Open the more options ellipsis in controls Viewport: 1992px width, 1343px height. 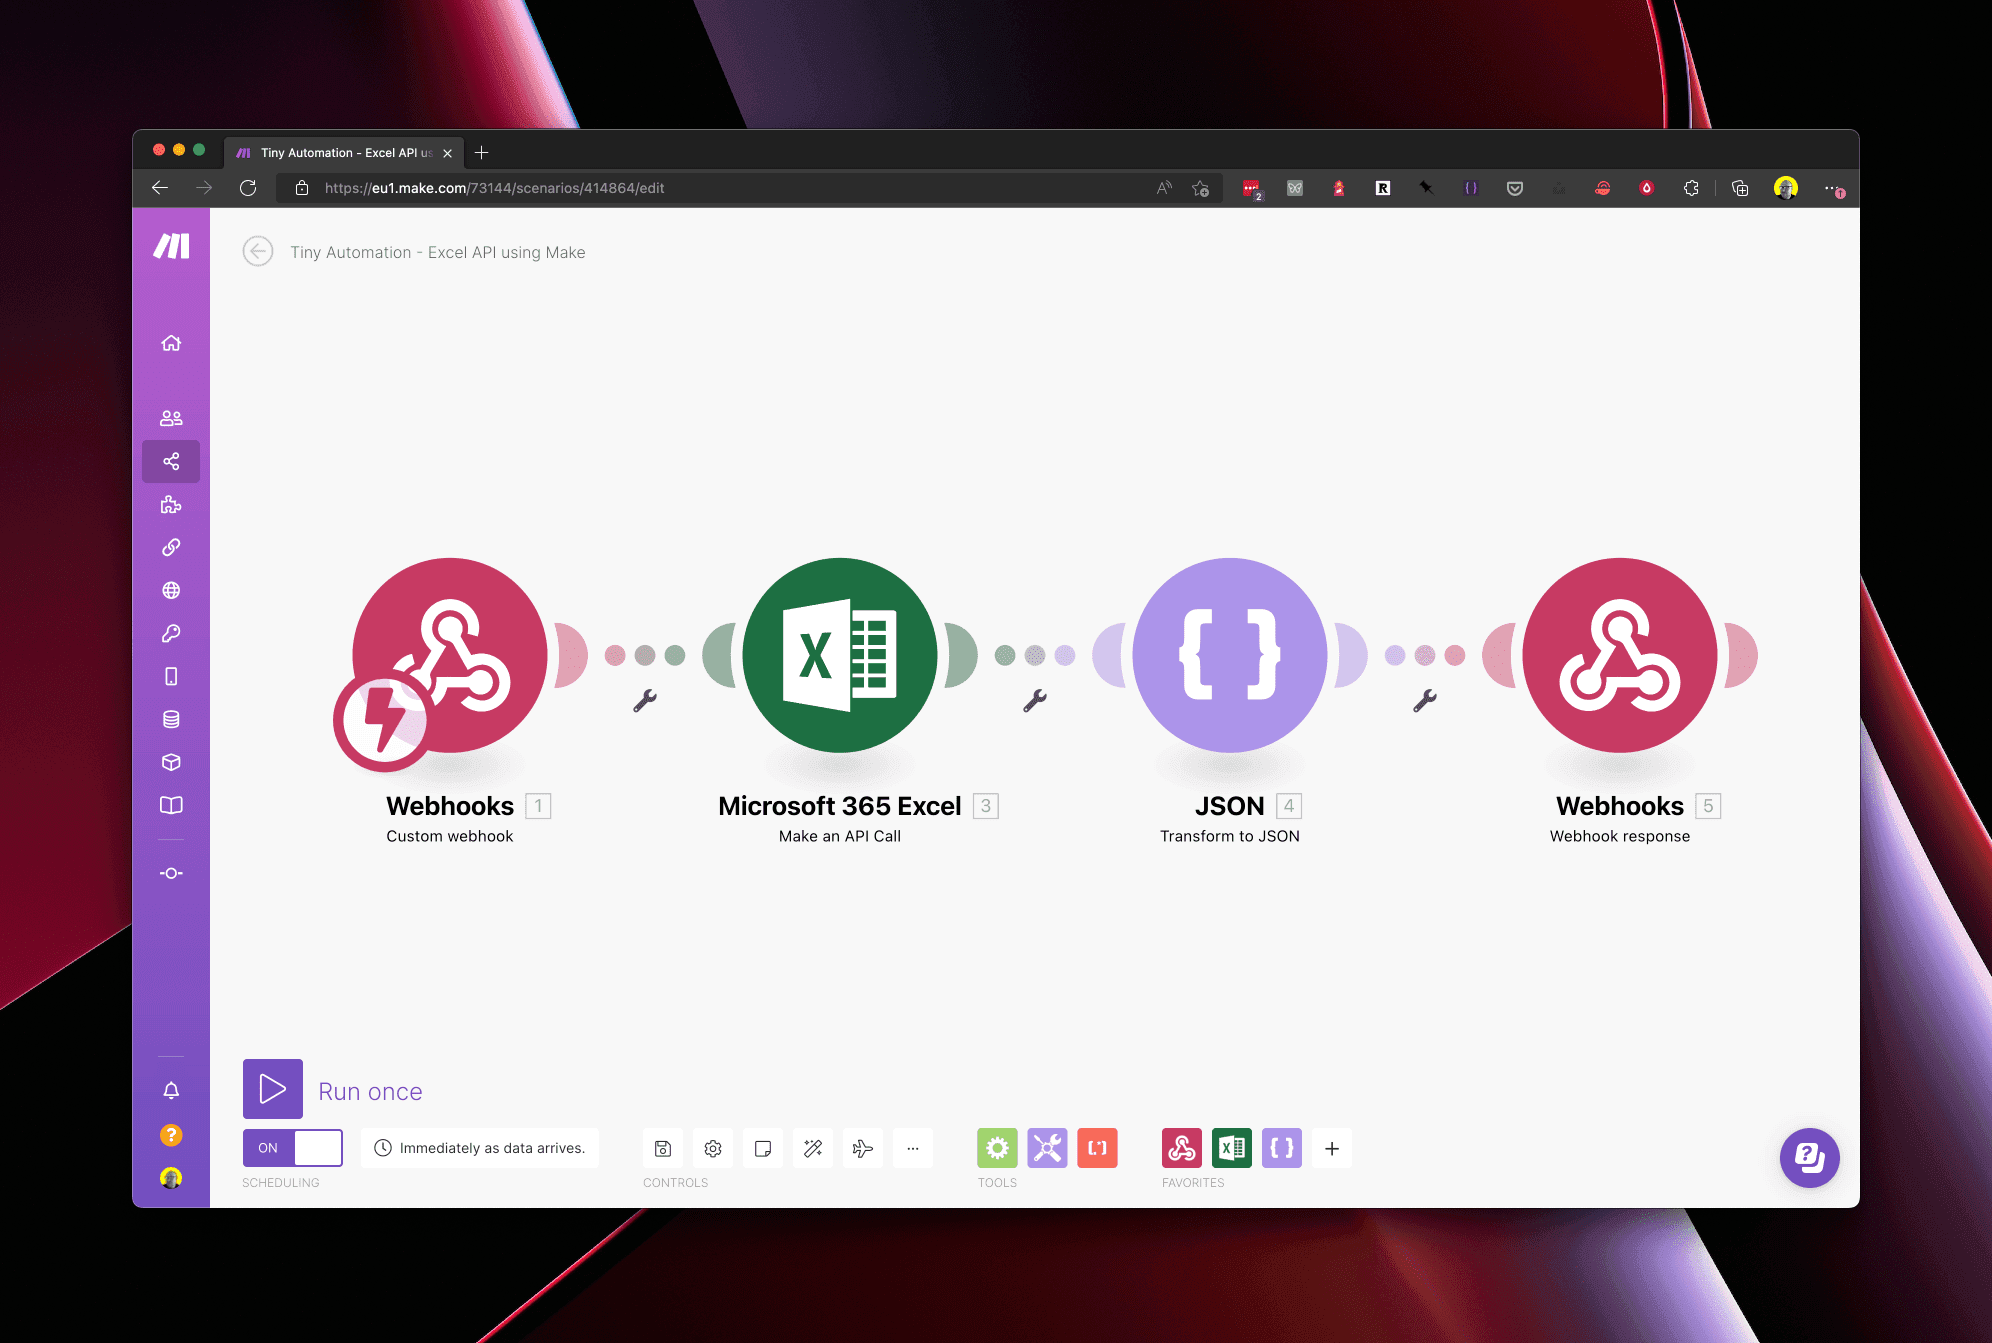pyautogui.click(x=913, y=1148)
